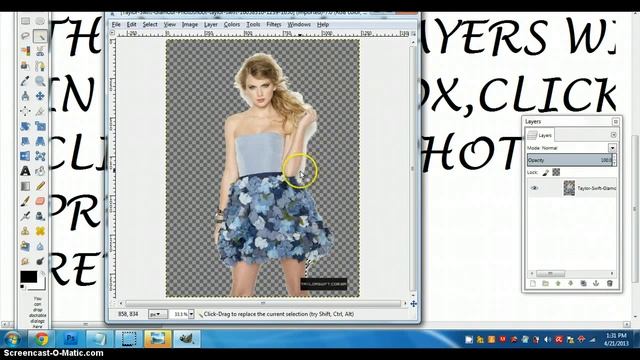Select the Airbrush tool

25,216
